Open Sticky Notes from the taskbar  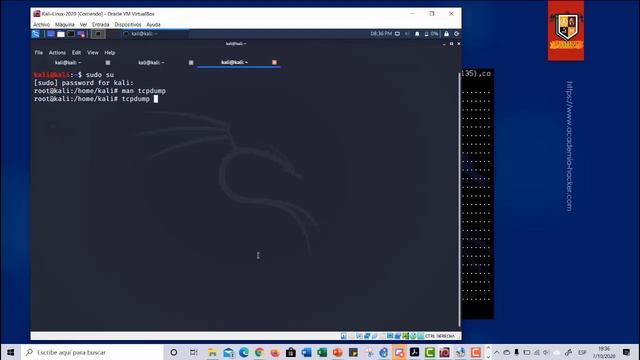click(353, 352)
